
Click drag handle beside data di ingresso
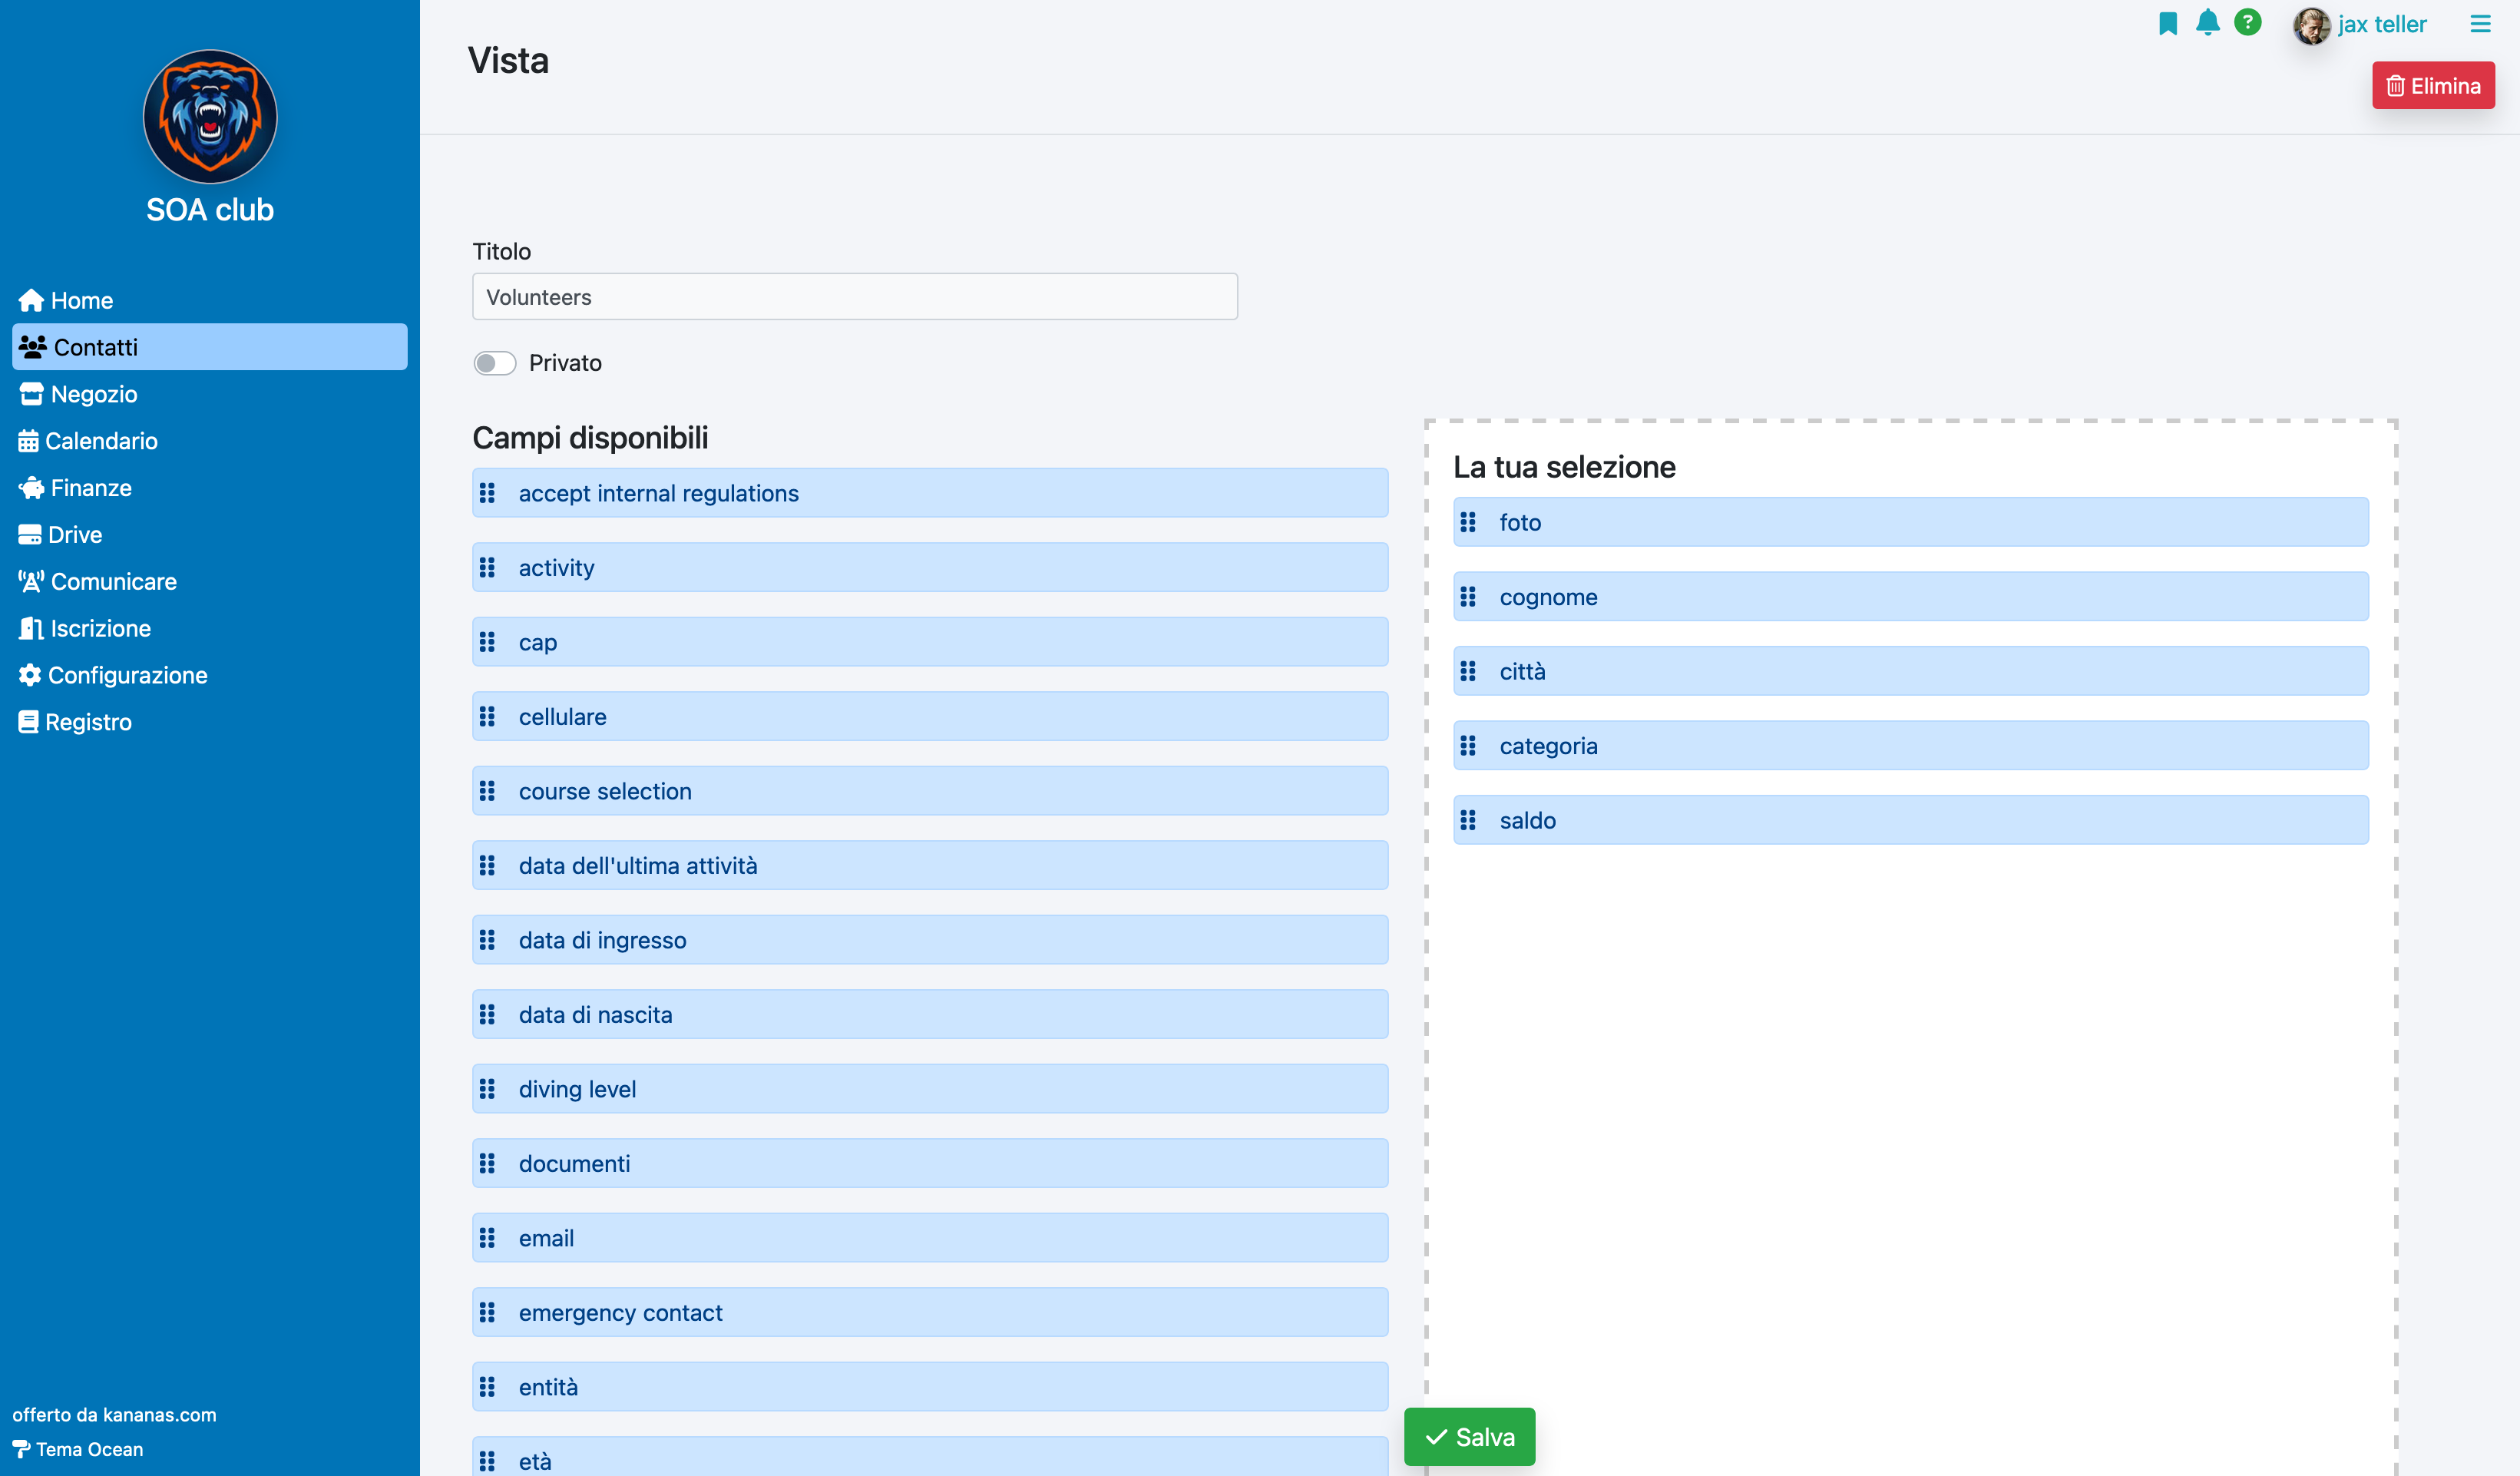click(487, 940)
